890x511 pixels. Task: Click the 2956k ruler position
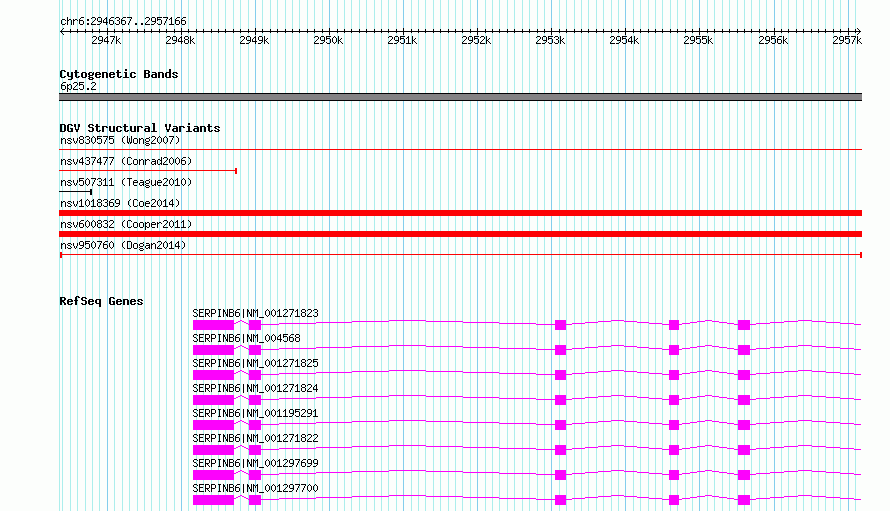(x=773, y=40)
